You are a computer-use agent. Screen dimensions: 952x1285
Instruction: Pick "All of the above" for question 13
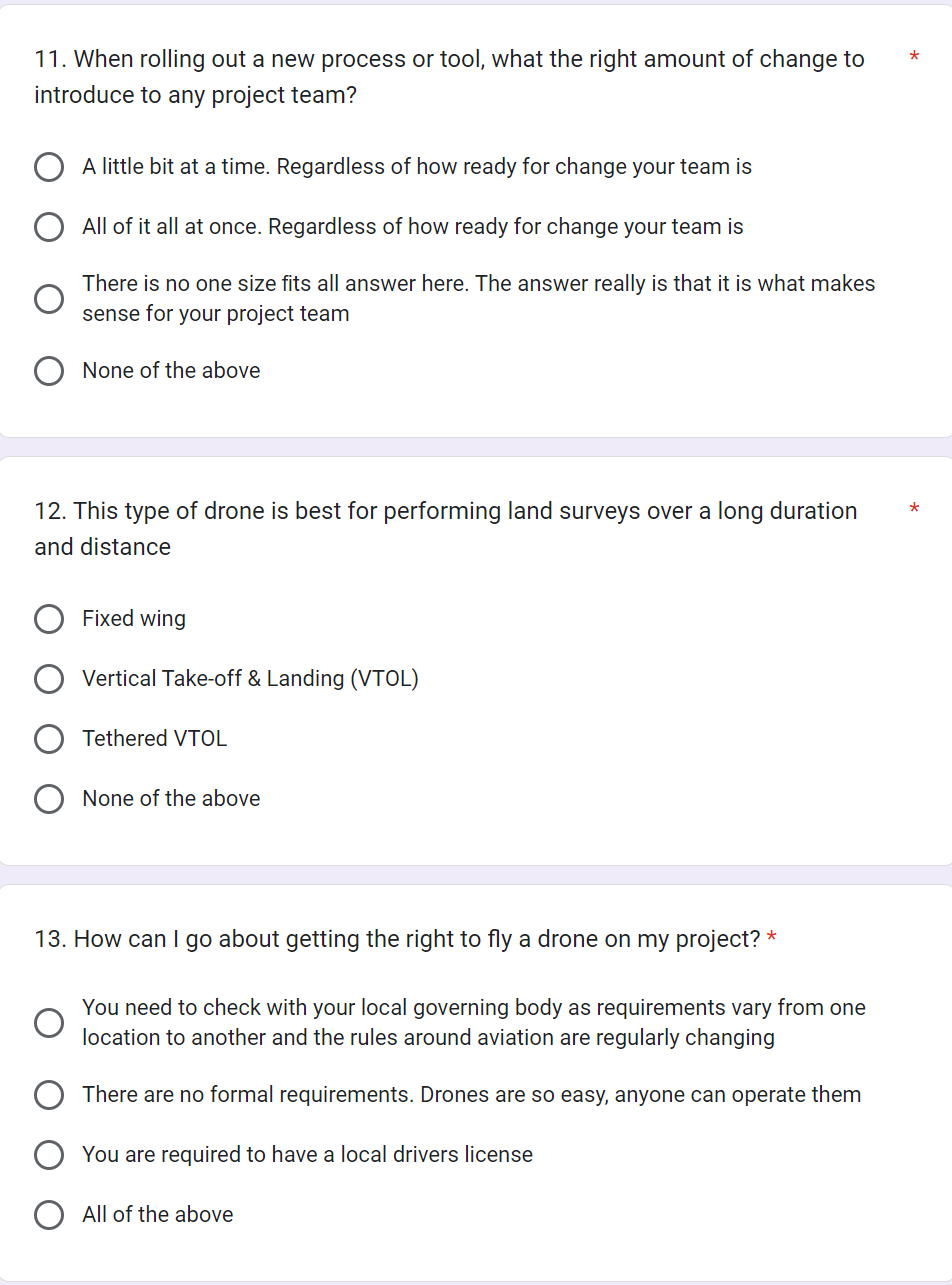coord(49,1215)
